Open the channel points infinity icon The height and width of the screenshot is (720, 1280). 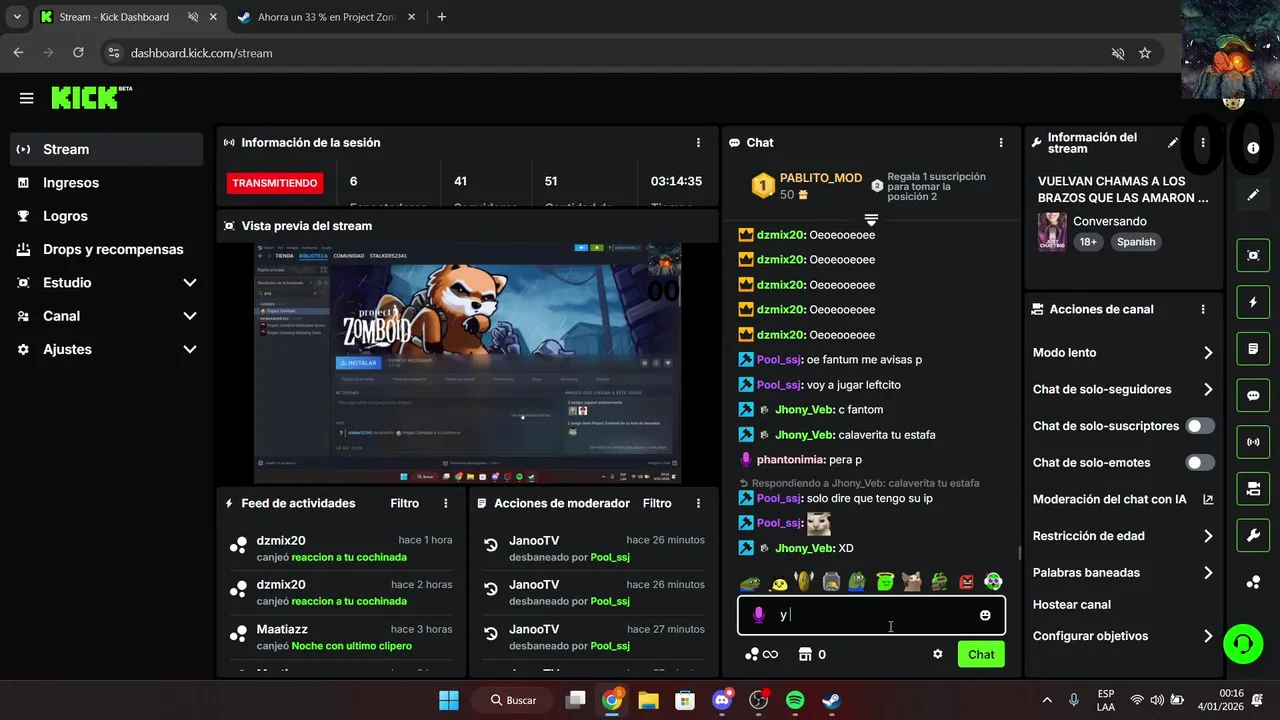(762, 654)
